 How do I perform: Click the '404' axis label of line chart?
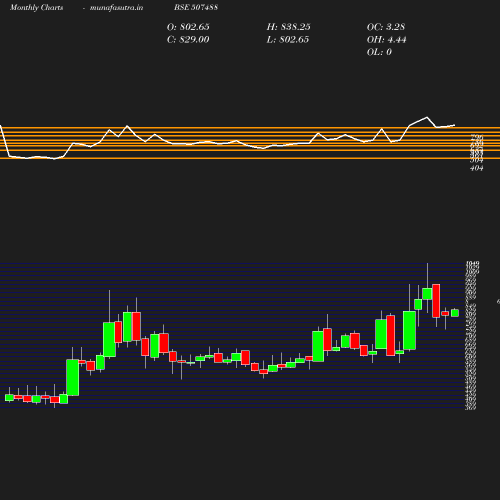(x=476, y=168)
